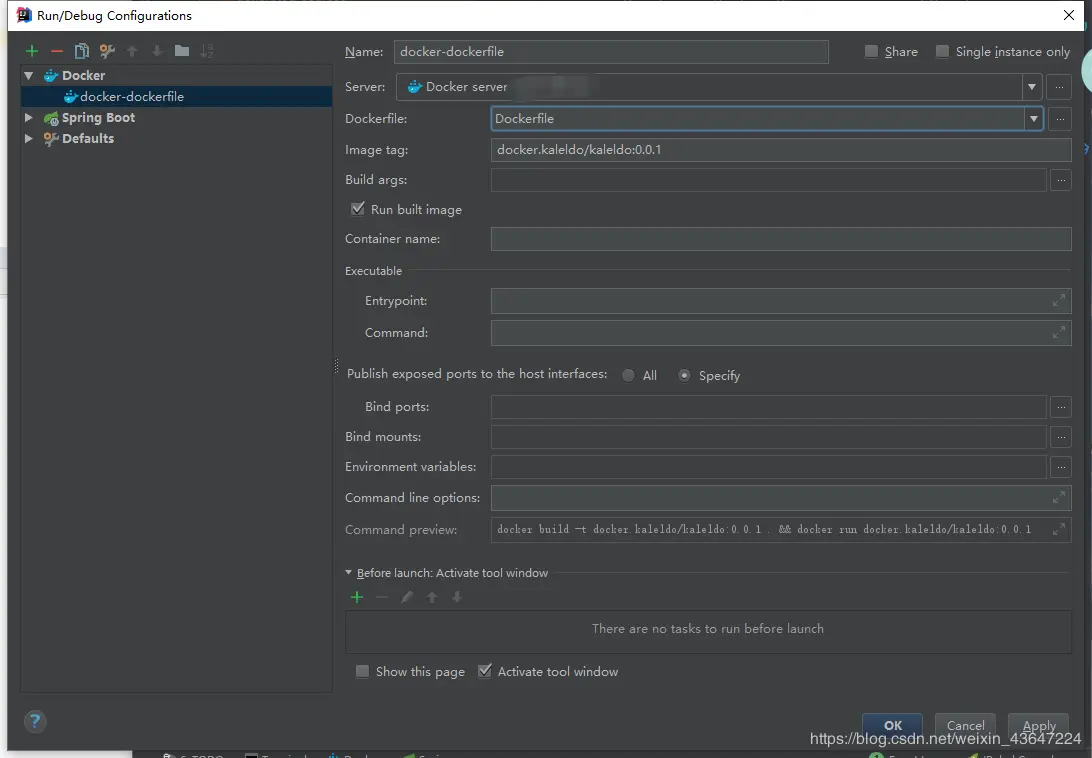1092x758 pixels.
Task: Select the Specify ports radio button
Action: tap(684, 376)
